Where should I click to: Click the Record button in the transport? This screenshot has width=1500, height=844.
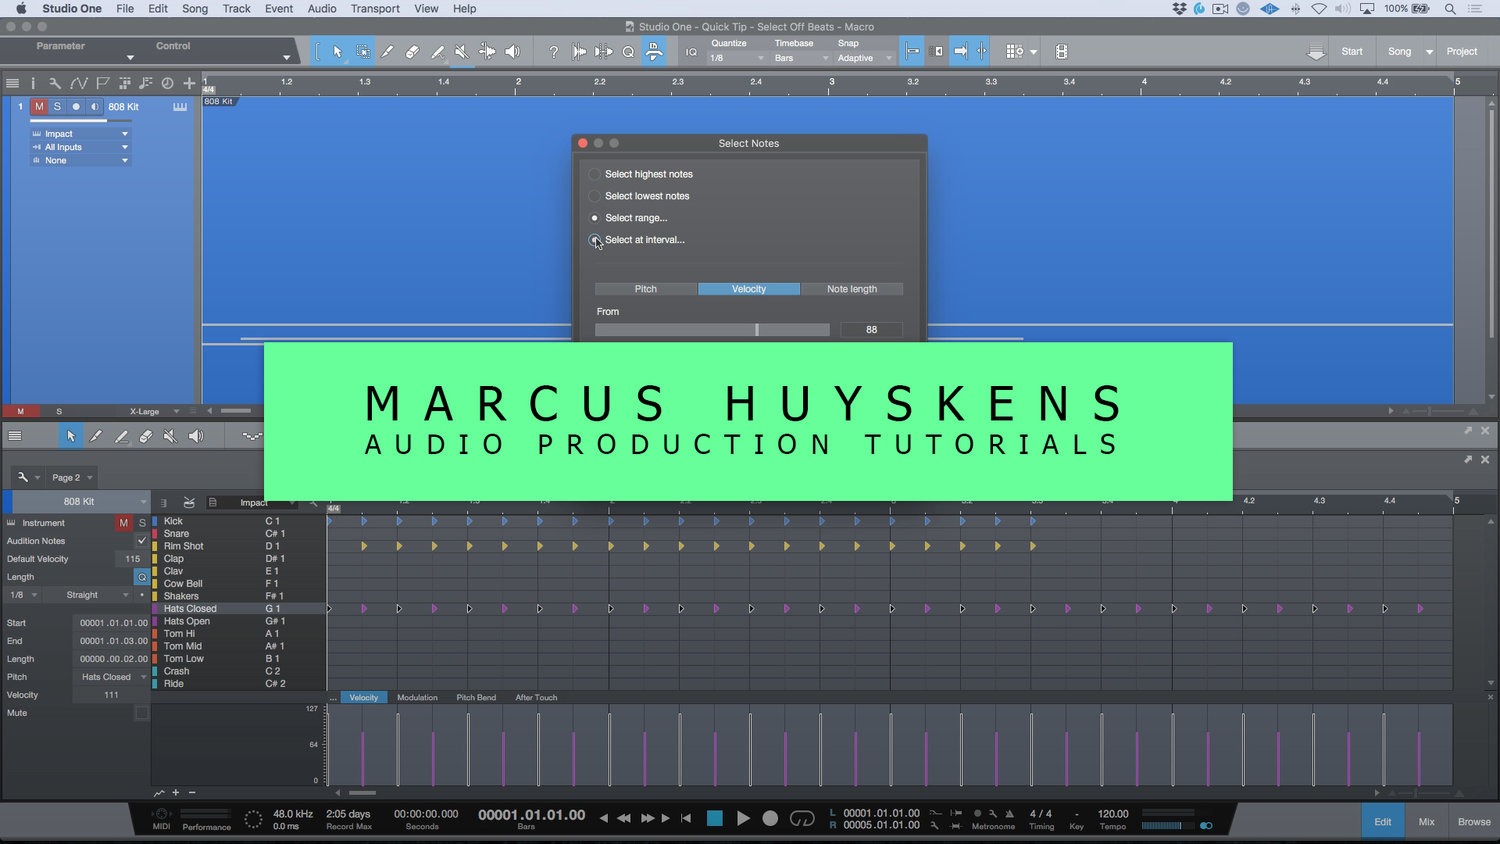(770, 818)
